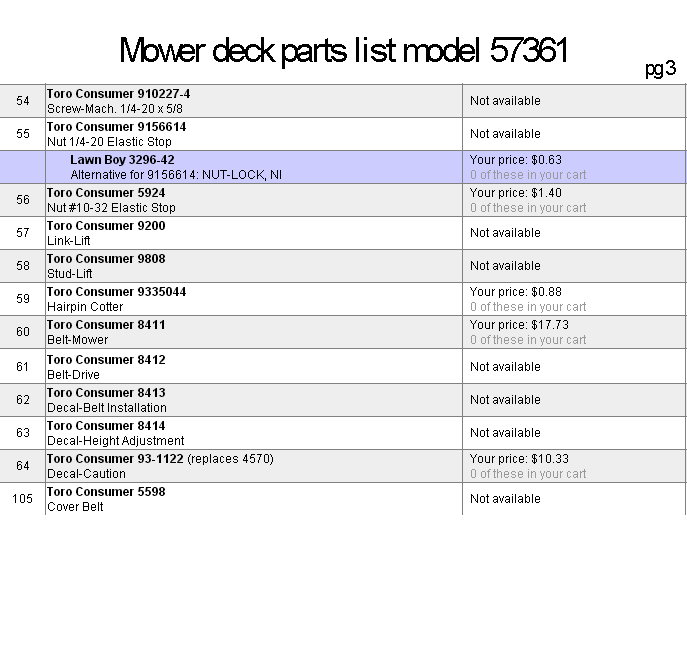Open Toro Consumer 9156614 nut entry

pos(116,127)
